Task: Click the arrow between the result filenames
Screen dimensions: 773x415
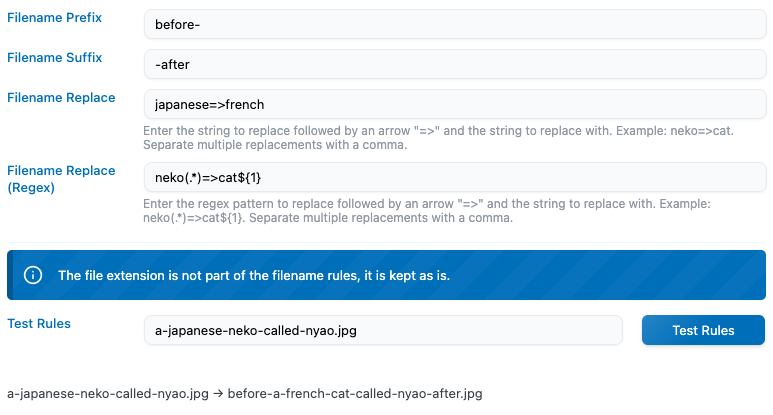Action: point(218,394)
